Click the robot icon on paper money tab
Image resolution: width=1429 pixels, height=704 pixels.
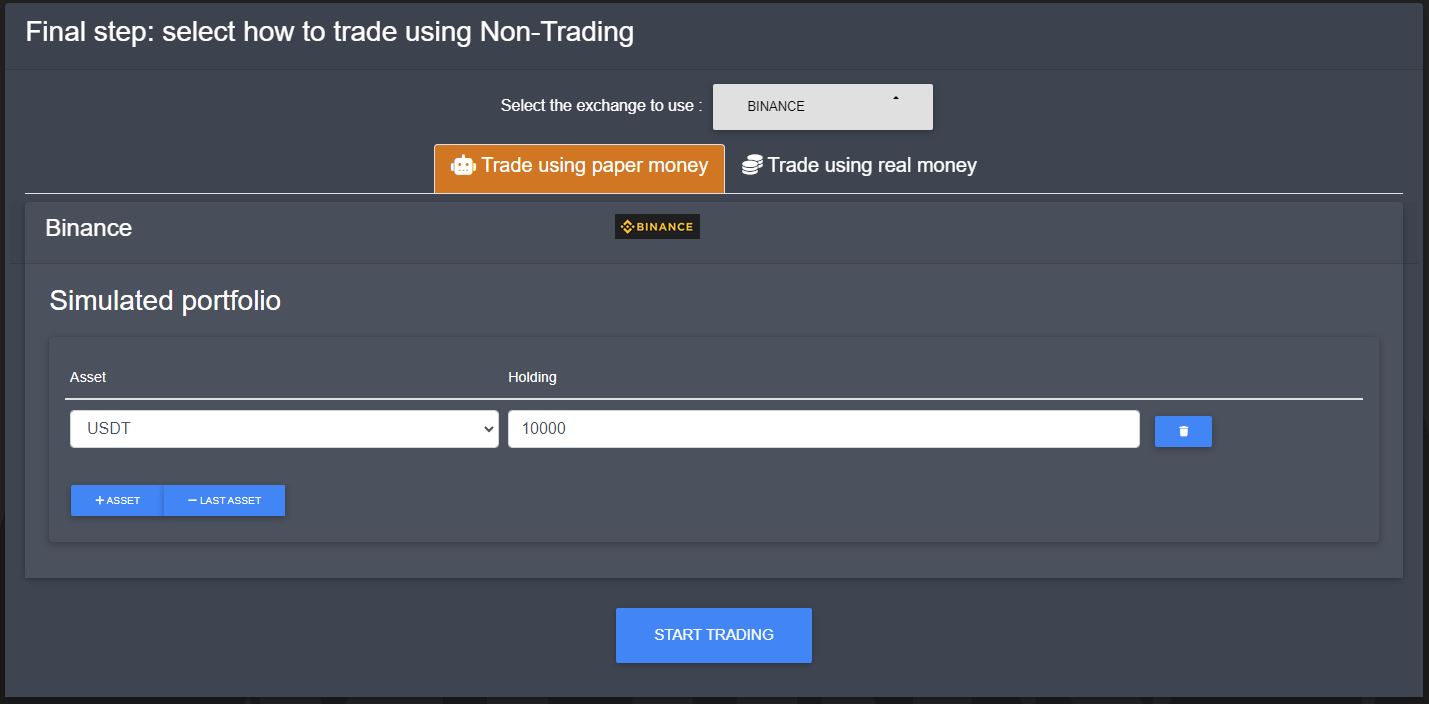tap(463, 166)
